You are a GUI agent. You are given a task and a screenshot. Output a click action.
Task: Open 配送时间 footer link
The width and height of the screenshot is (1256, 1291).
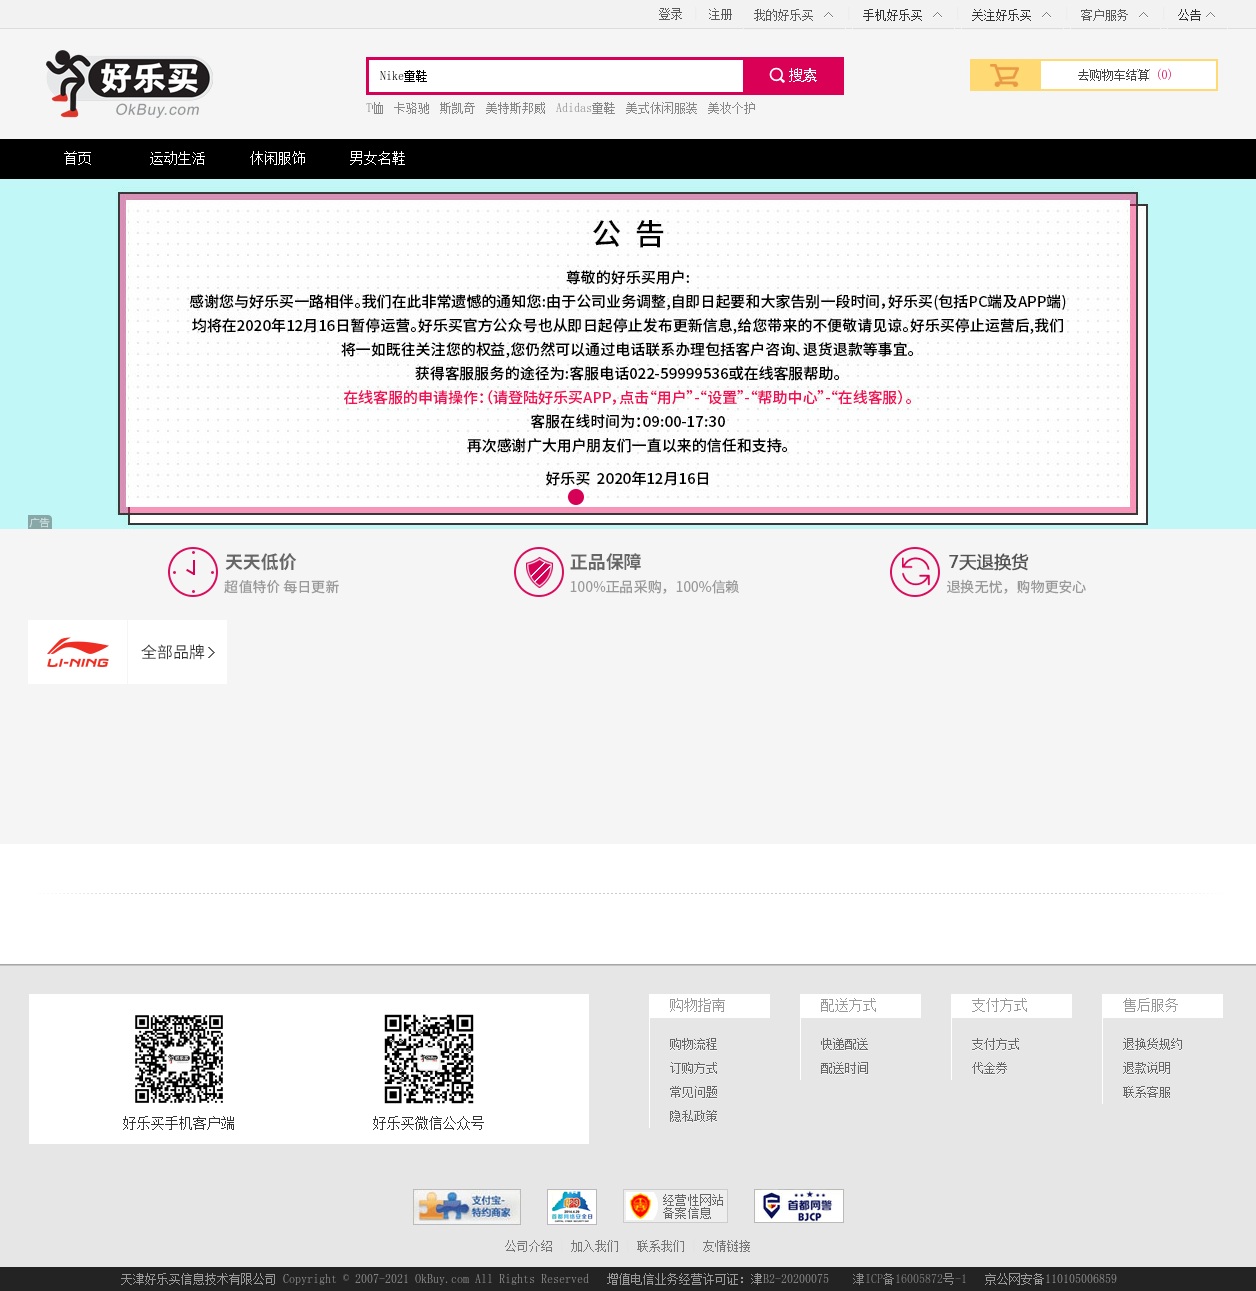click(x=844, y=1068)
